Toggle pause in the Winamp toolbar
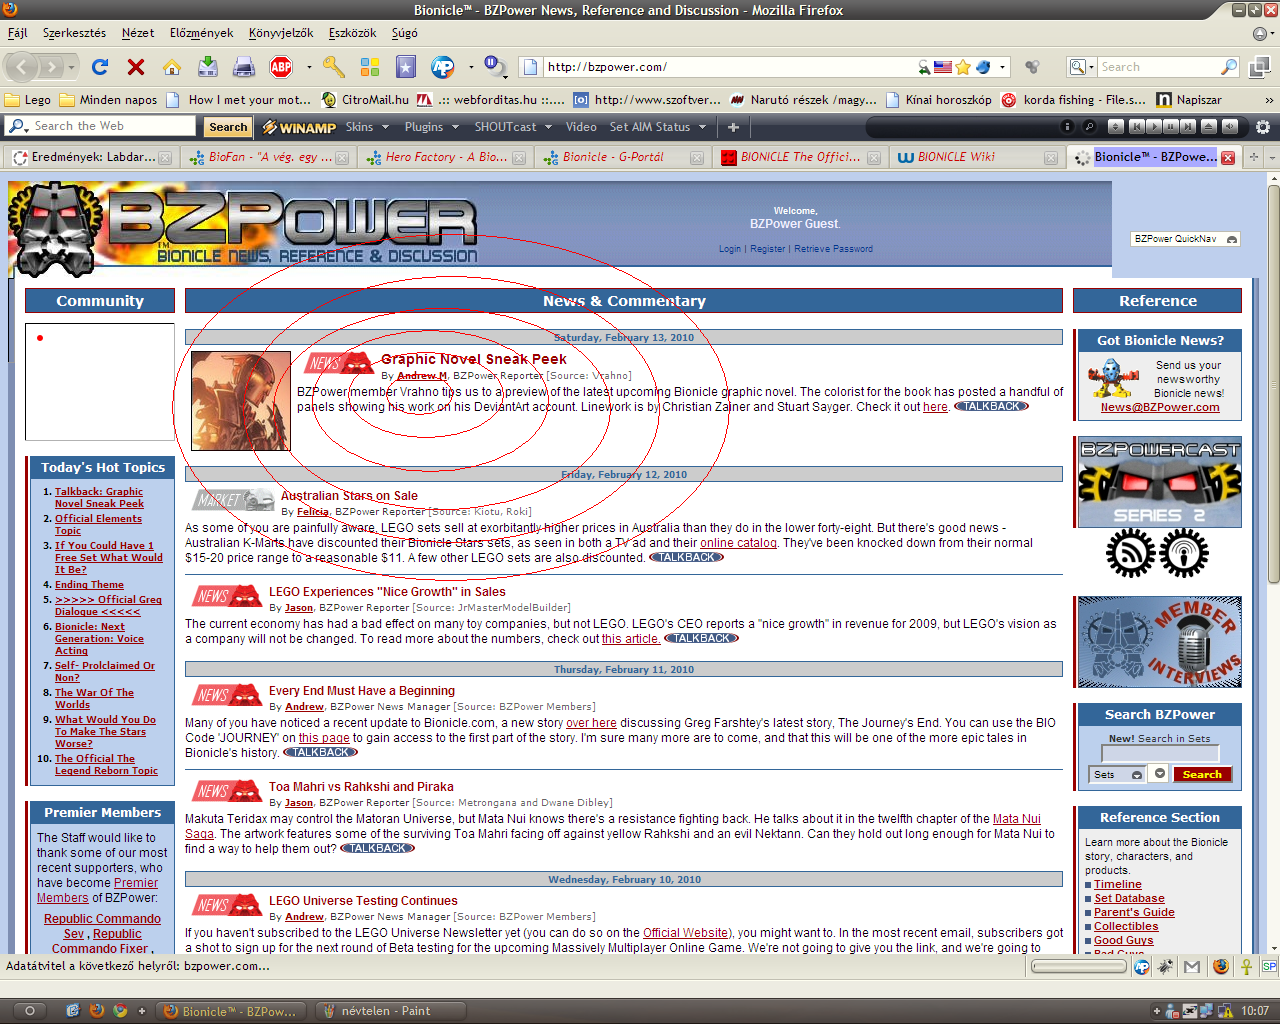Screen dimensions: 1280x1024 pyautogui.click(x=1171, y=127)
